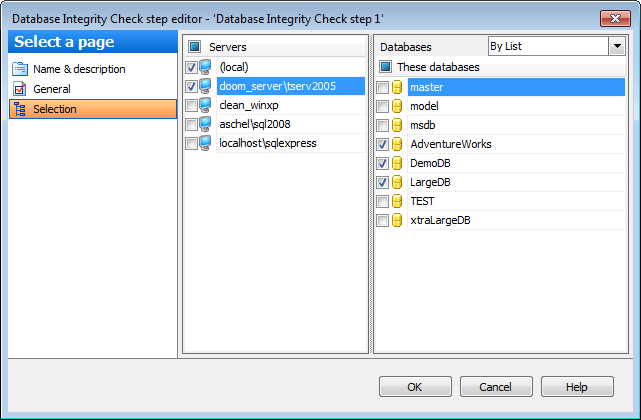Select the doom_server\tserv2005 server row

click(275, 86)
